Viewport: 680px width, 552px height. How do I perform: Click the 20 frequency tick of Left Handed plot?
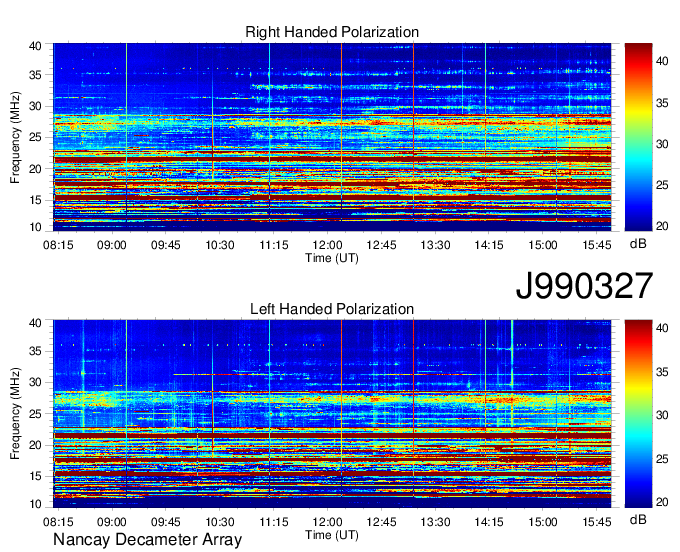click(35, 445)
